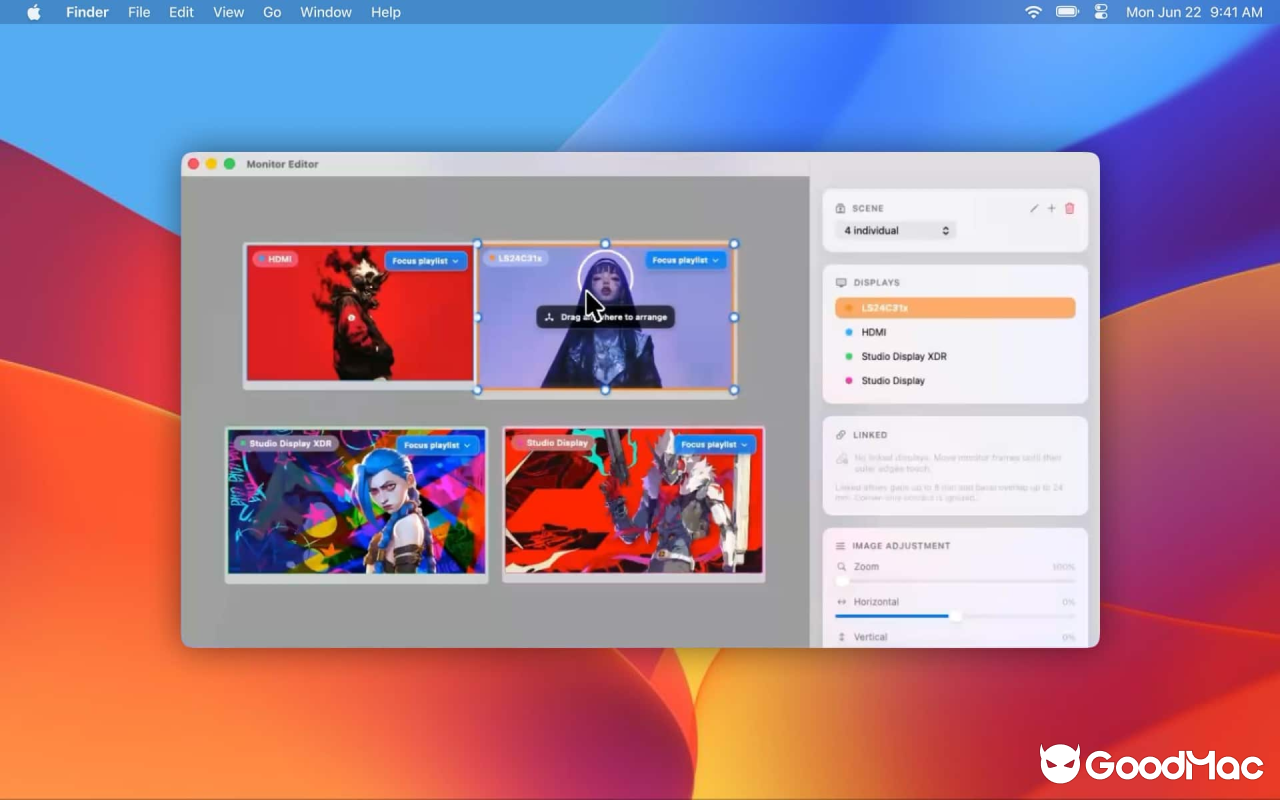Click the Wi-Fi icon in the menu bar
Viewport: 1280px width, 800px height.
(x=1033, y=12)
